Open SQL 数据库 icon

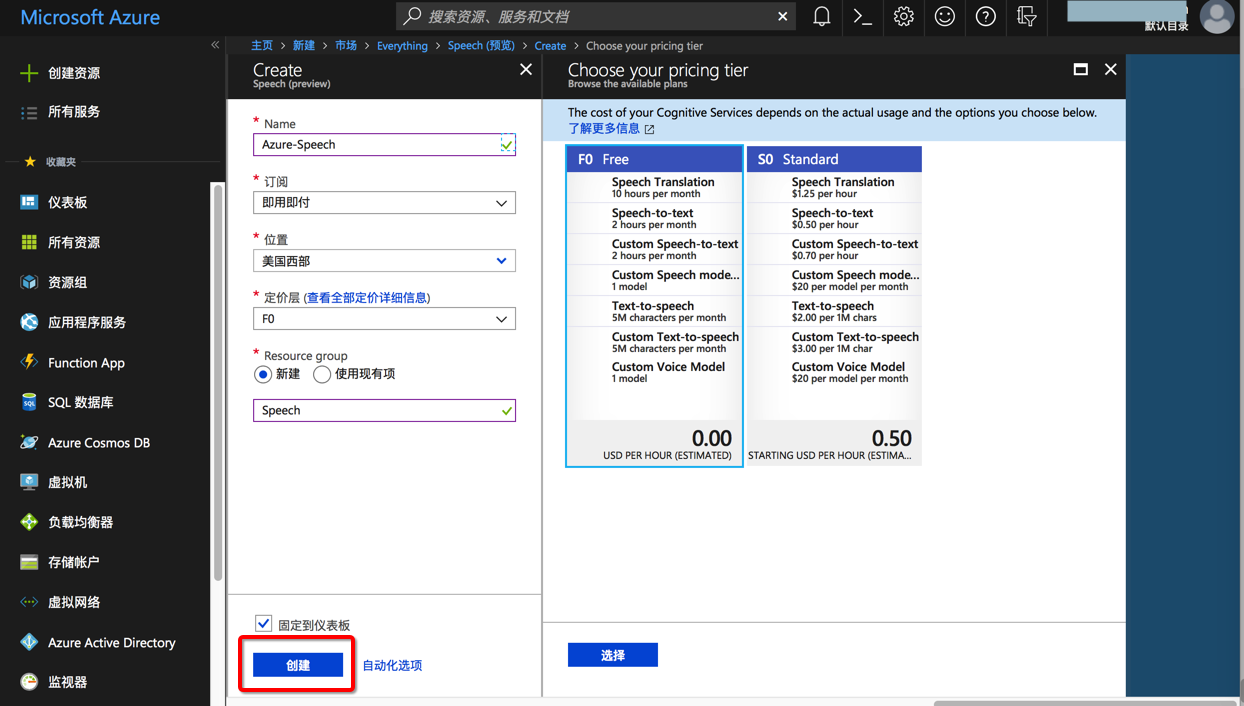pos(29,402)
